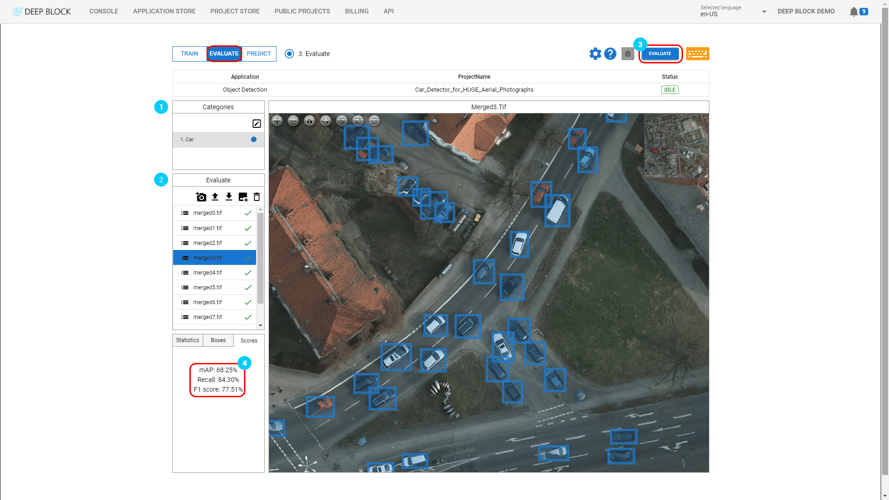Click the F1 score: 77.51% value
The image size is (889, 500).
218,389
